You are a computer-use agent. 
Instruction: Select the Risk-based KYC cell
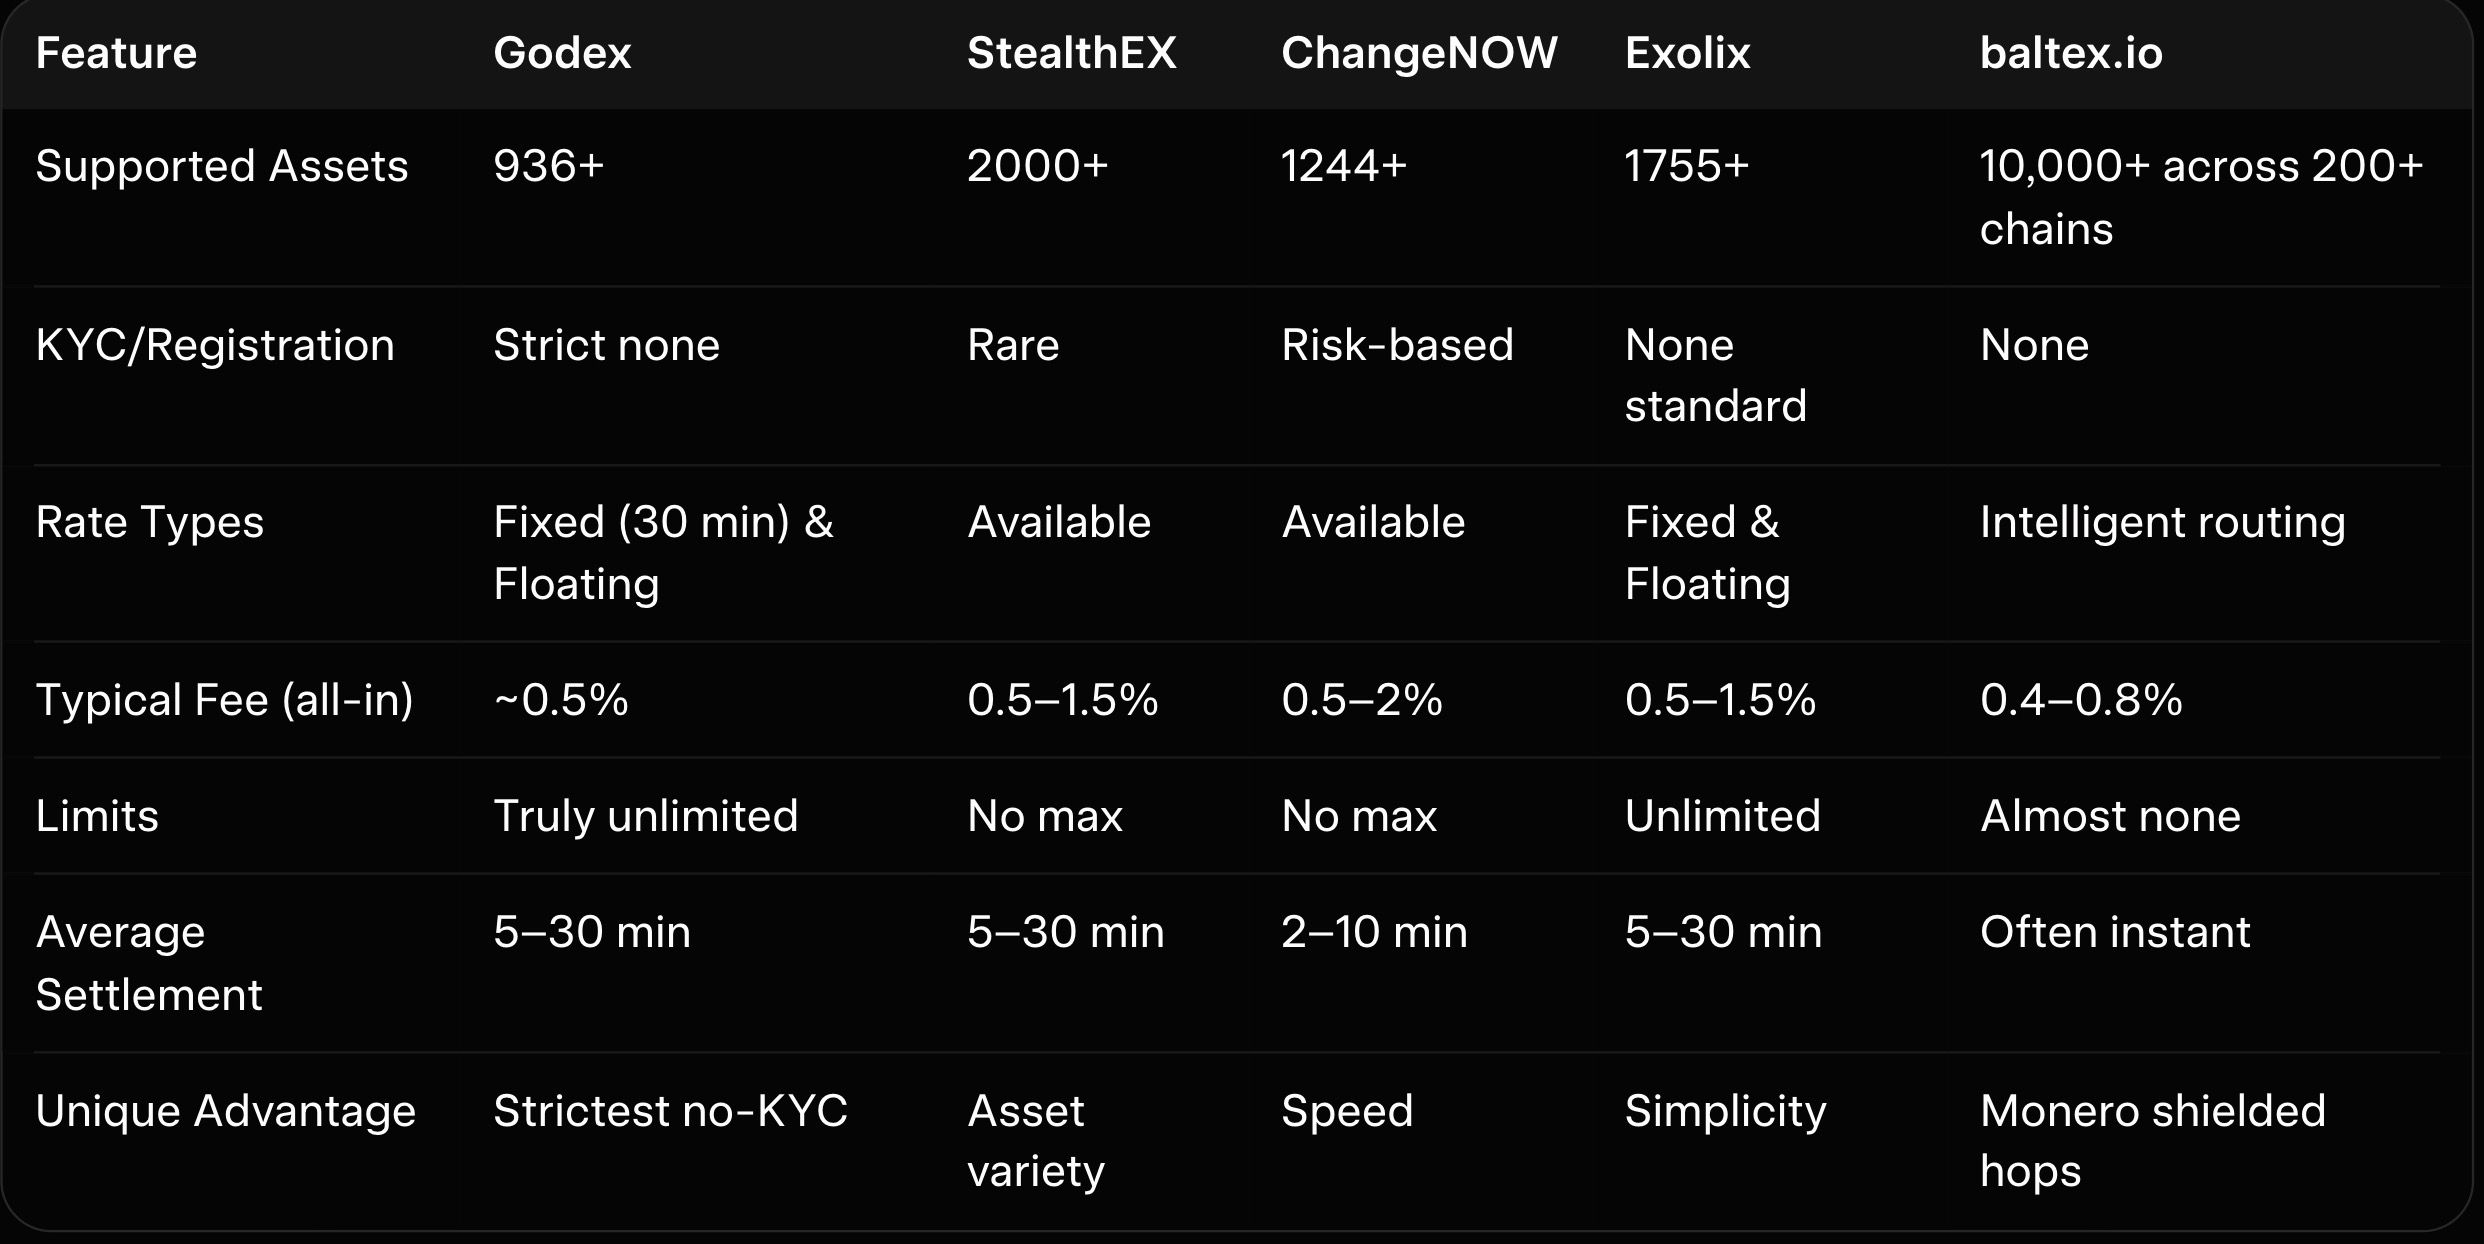pyautogui.click(x=1397, y=345)
